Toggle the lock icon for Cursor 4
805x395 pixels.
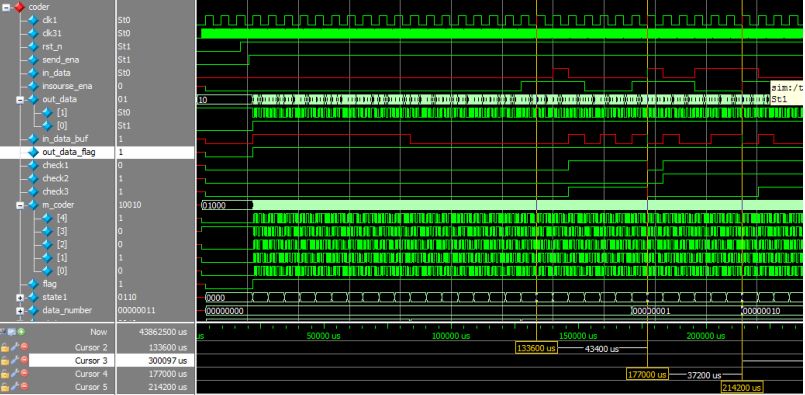click(x=5, y=374)
